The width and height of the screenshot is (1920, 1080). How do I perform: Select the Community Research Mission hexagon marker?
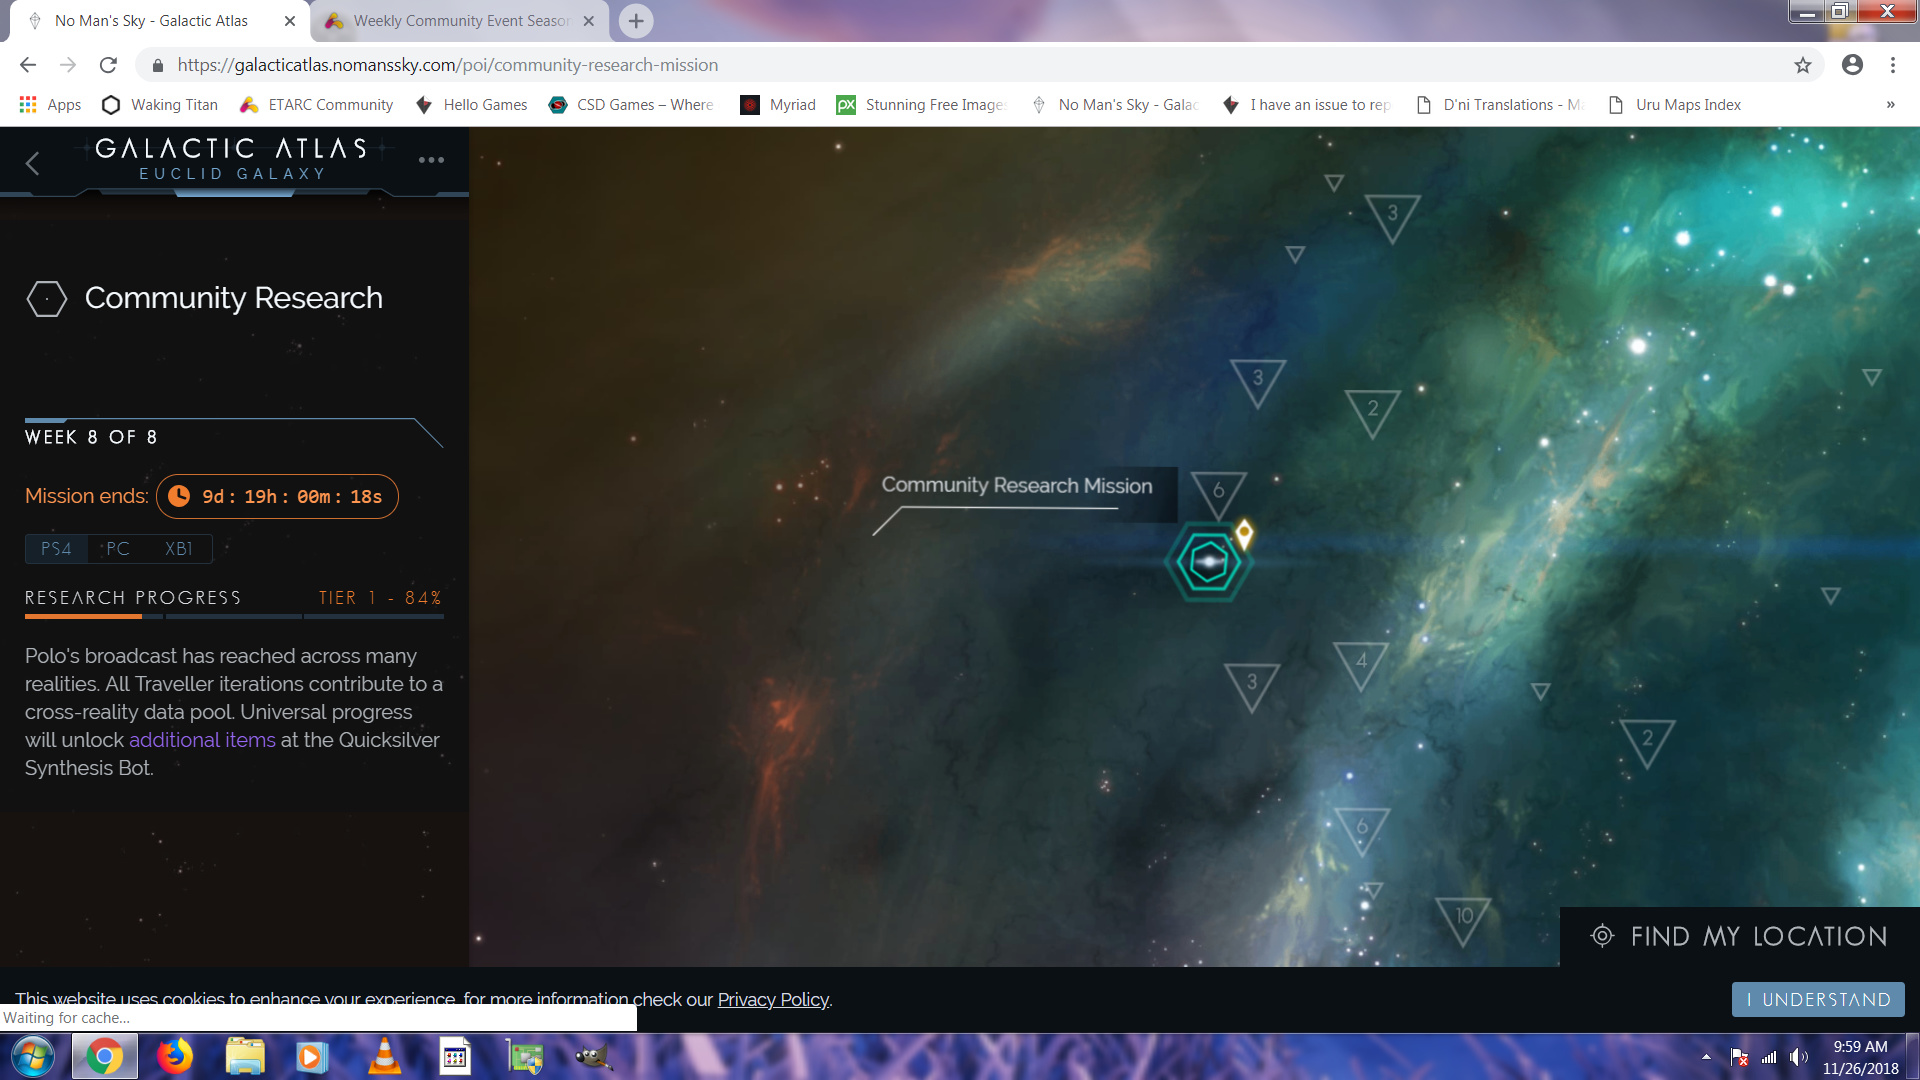[x=1208, y=562]
